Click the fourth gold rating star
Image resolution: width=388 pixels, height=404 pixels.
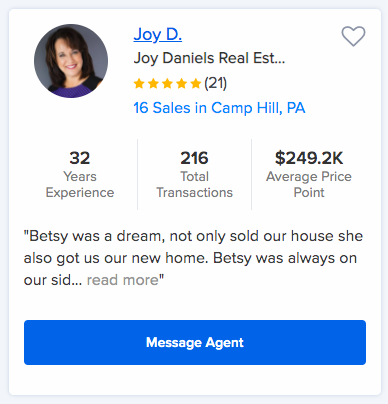point(182,83)
